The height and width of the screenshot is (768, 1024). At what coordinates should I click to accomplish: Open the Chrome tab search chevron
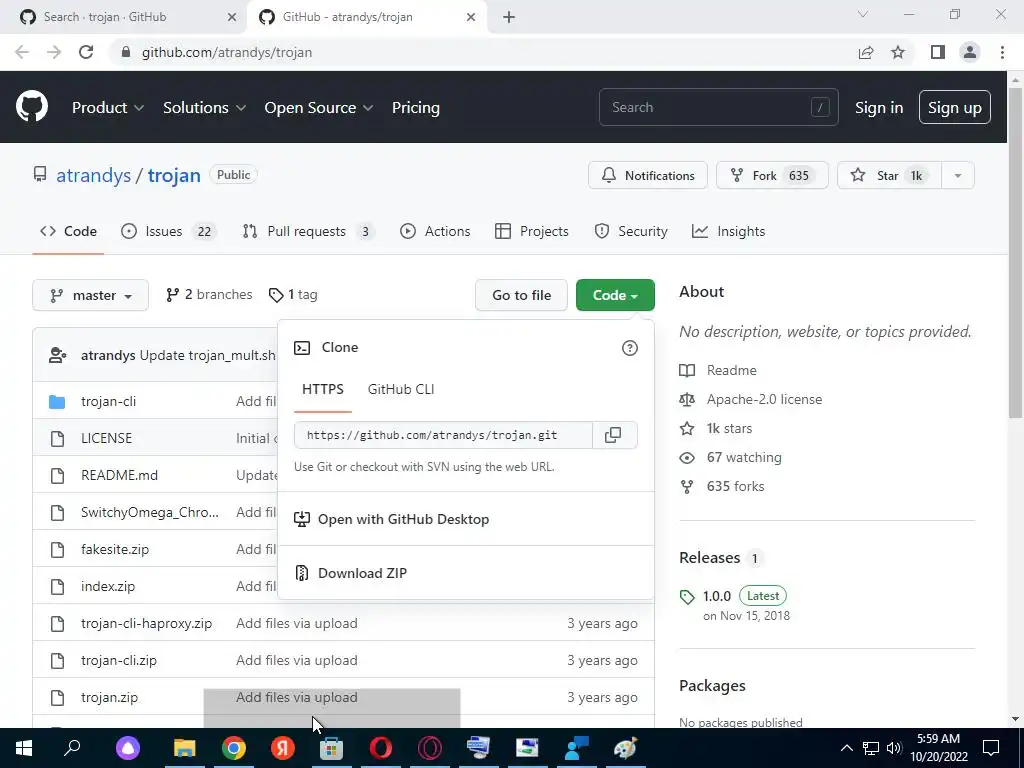[863, 14]
